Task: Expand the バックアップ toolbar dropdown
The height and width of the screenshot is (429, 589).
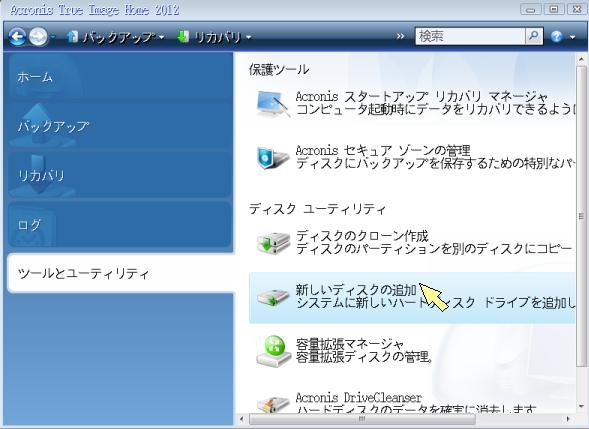Action: pos(162,37)
